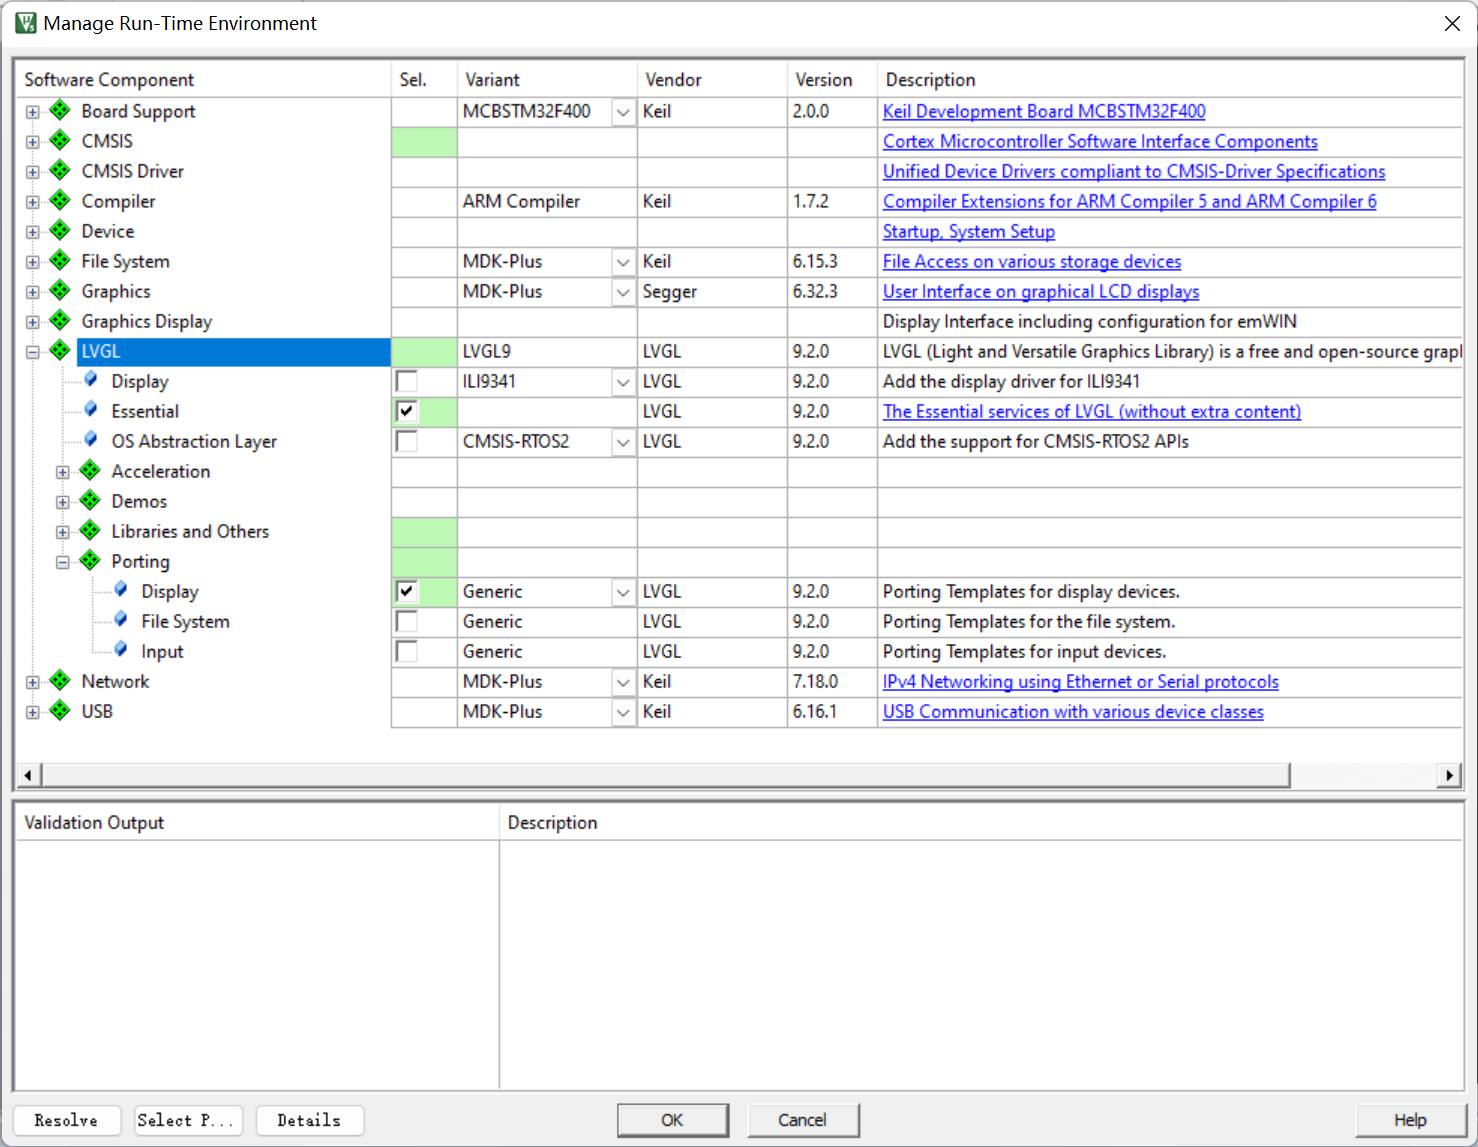The height and width of the screenshot is (1147, 1478).
Task: Uncheck the Porting Display checkbox
Action: point(406,591)
